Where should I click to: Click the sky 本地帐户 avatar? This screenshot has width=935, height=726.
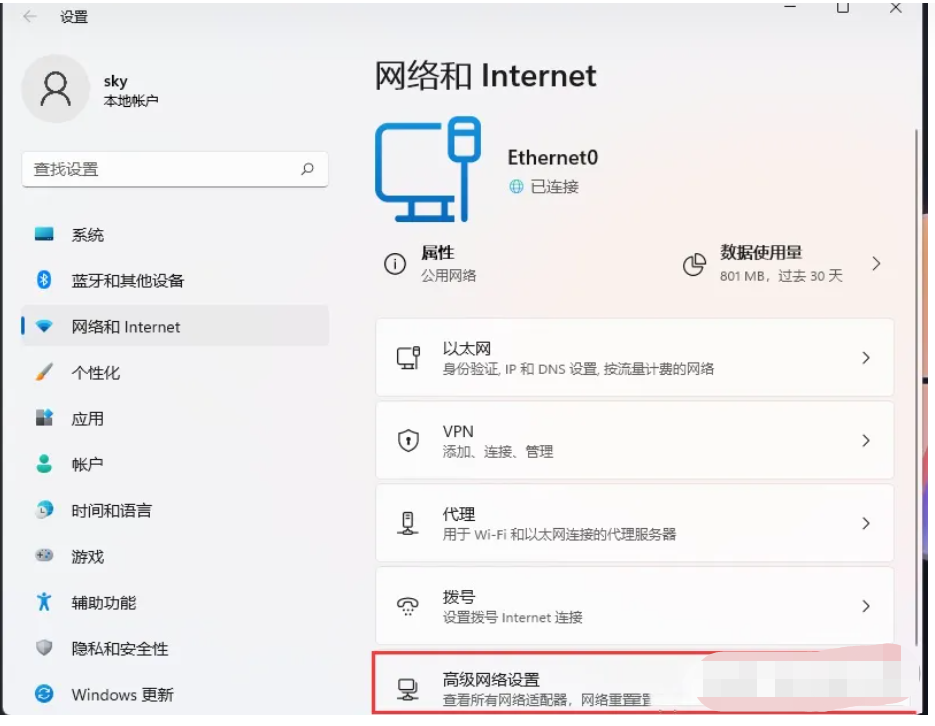[55, 88]
